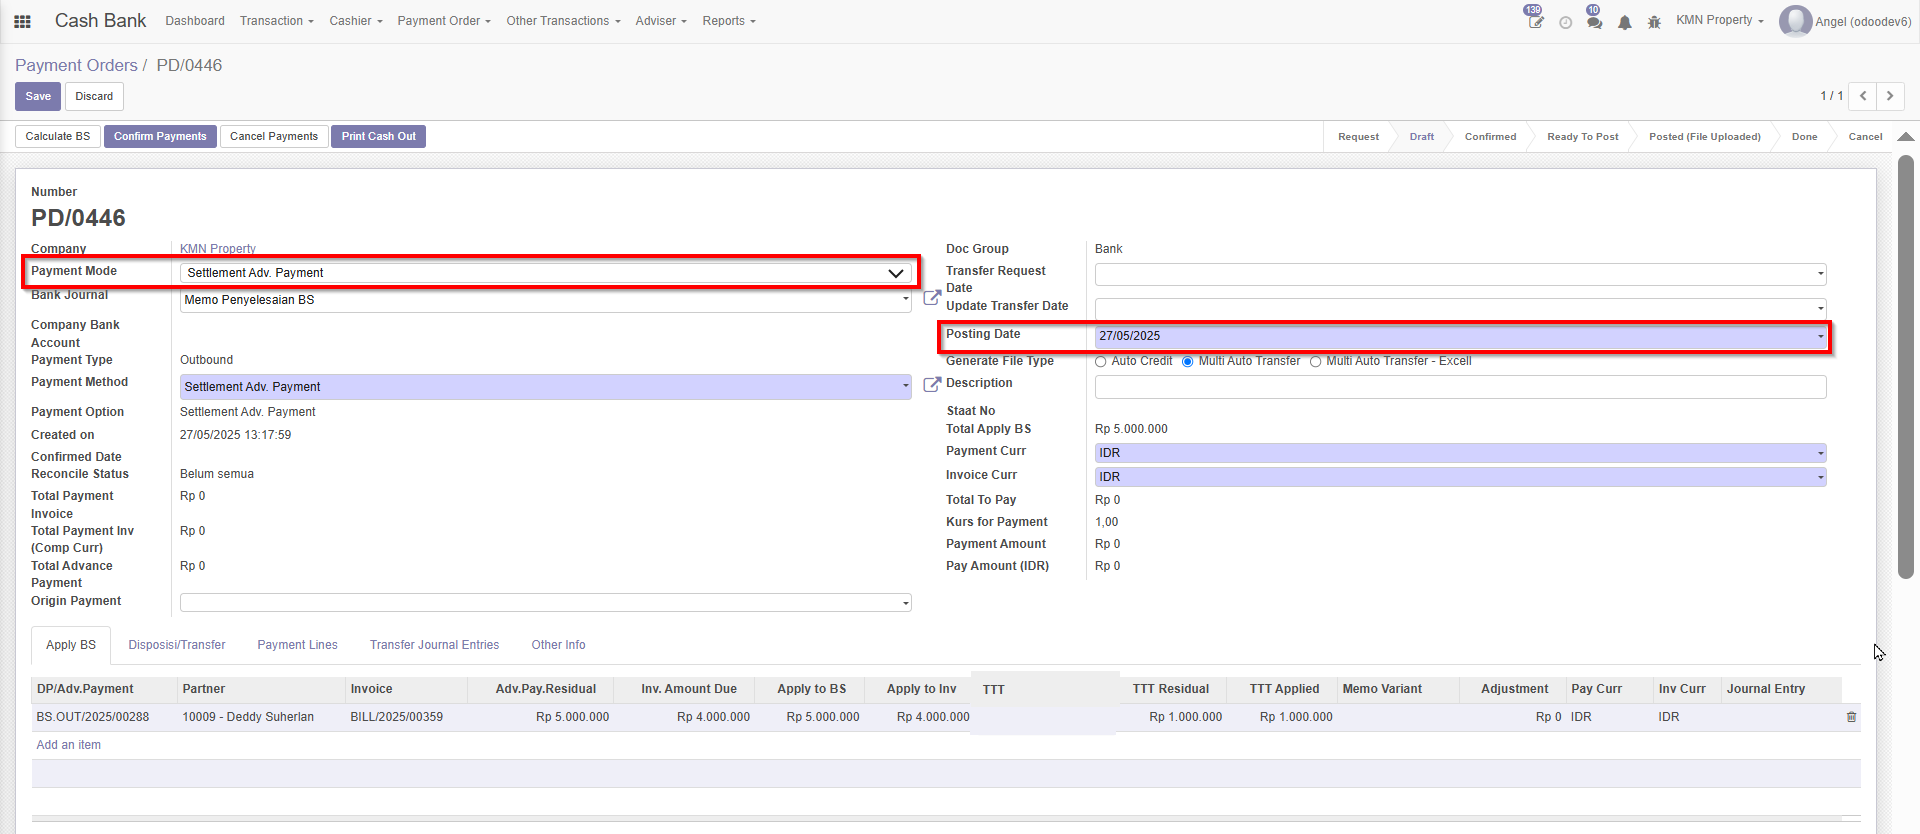
Task: Delete the BS.OUT/2025/00288 row with trash icon
Action: [1851, 717]
